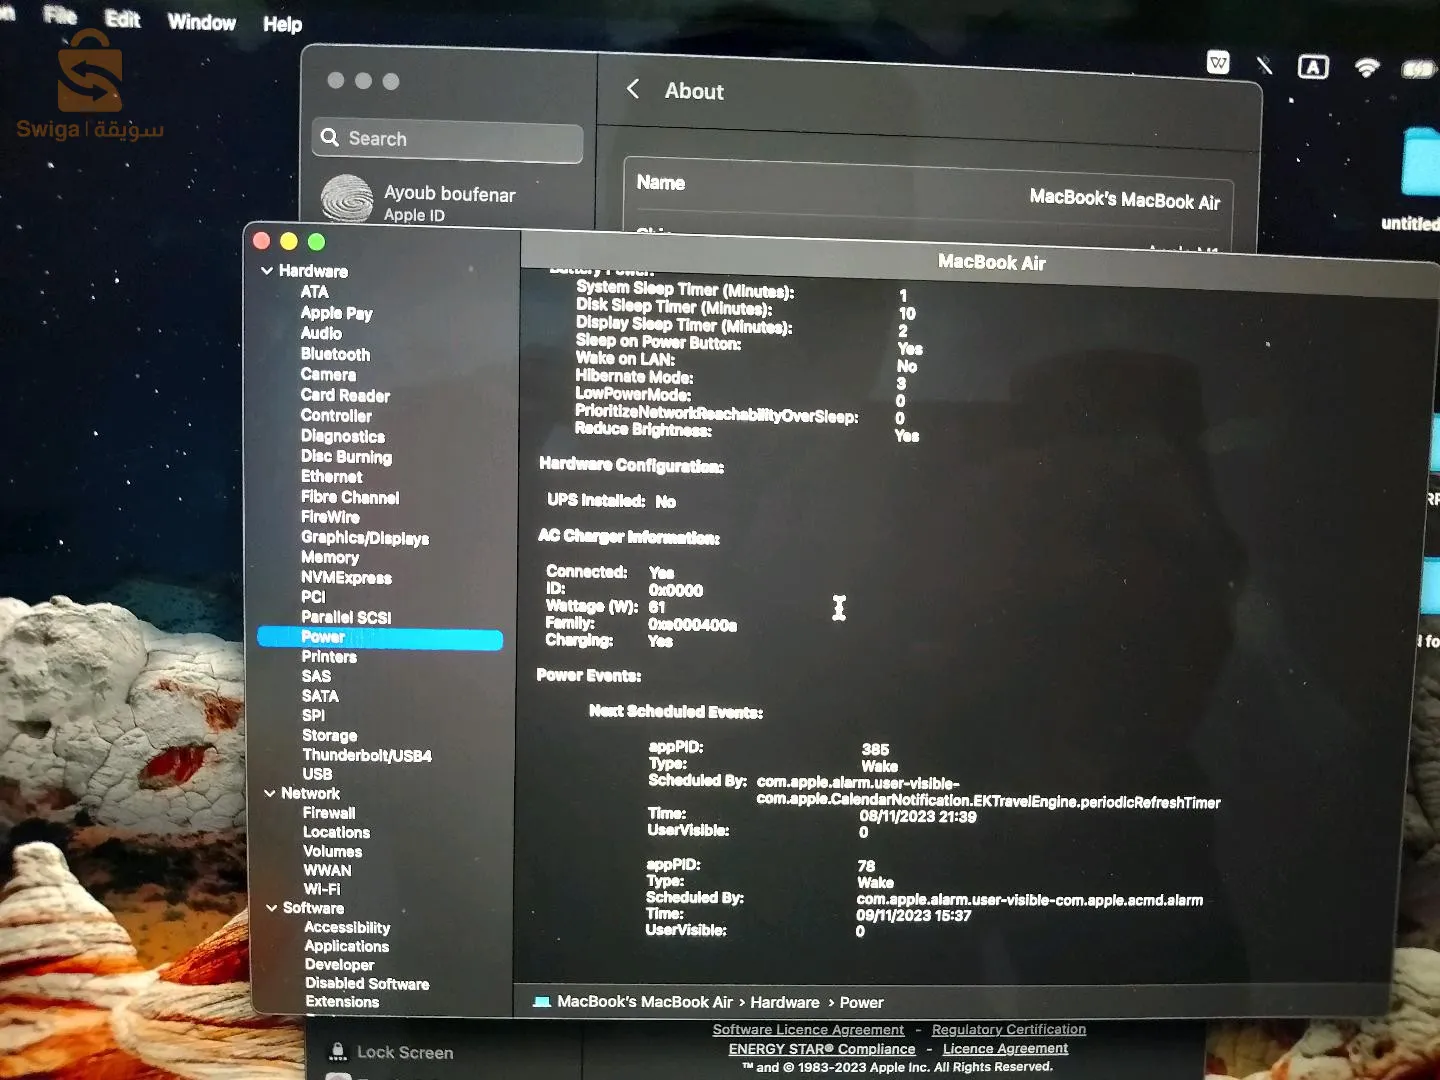1440x1080 pixels.
Task: Click the battery icon in menu bar
Action: [x=1418, y=69]
